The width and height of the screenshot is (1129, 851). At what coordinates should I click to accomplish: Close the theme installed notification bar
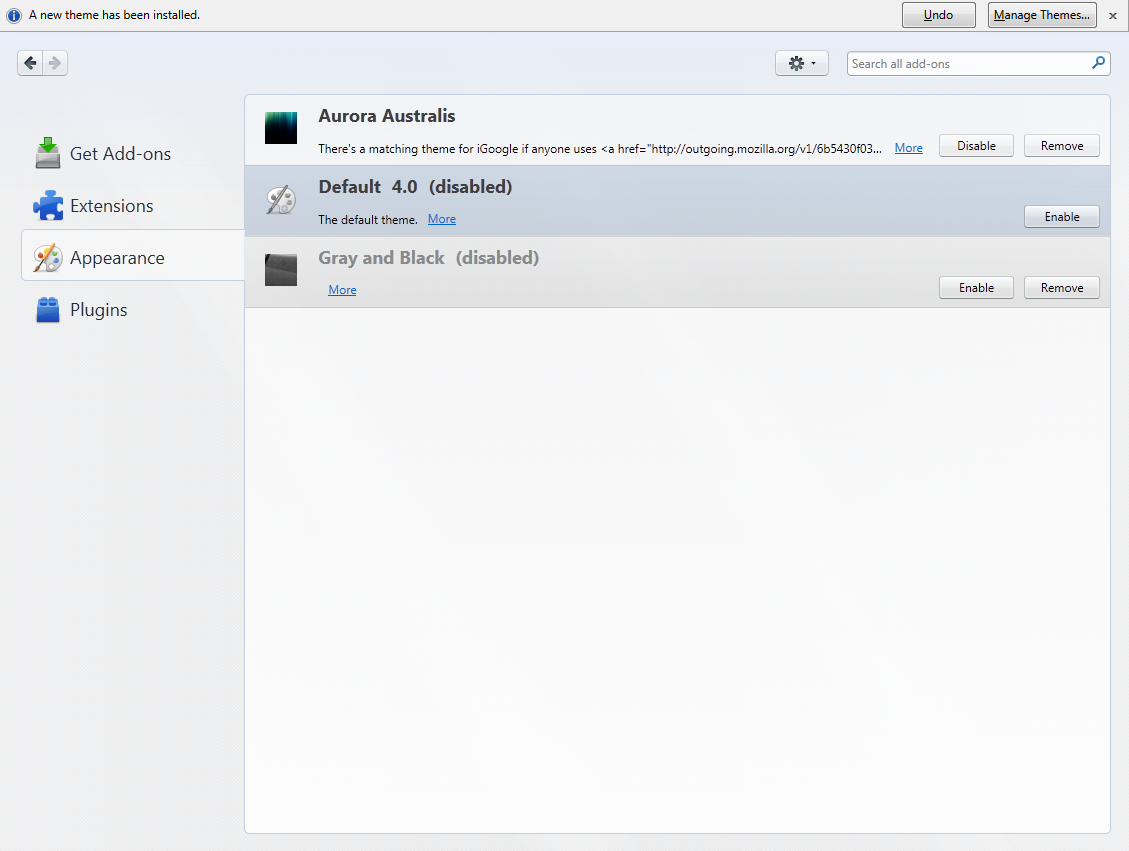click(1113, 15)
